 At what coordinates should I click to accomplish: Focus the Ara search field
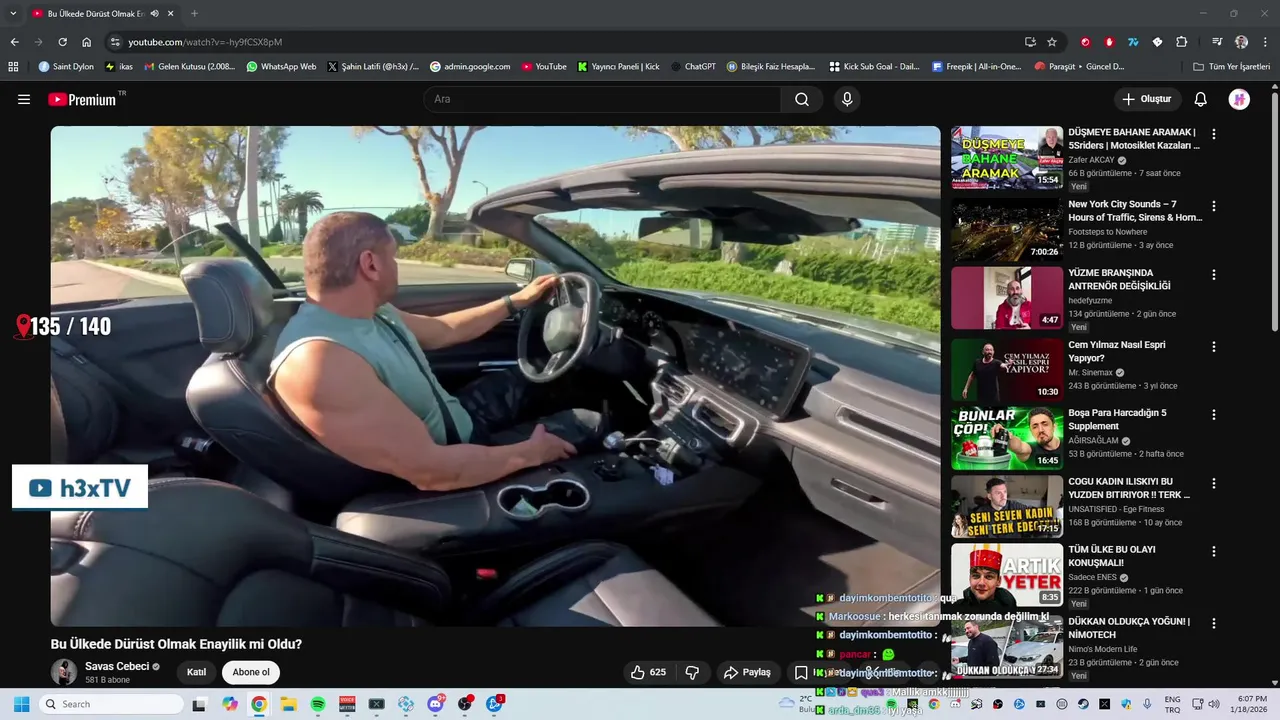tap(602, 99)
